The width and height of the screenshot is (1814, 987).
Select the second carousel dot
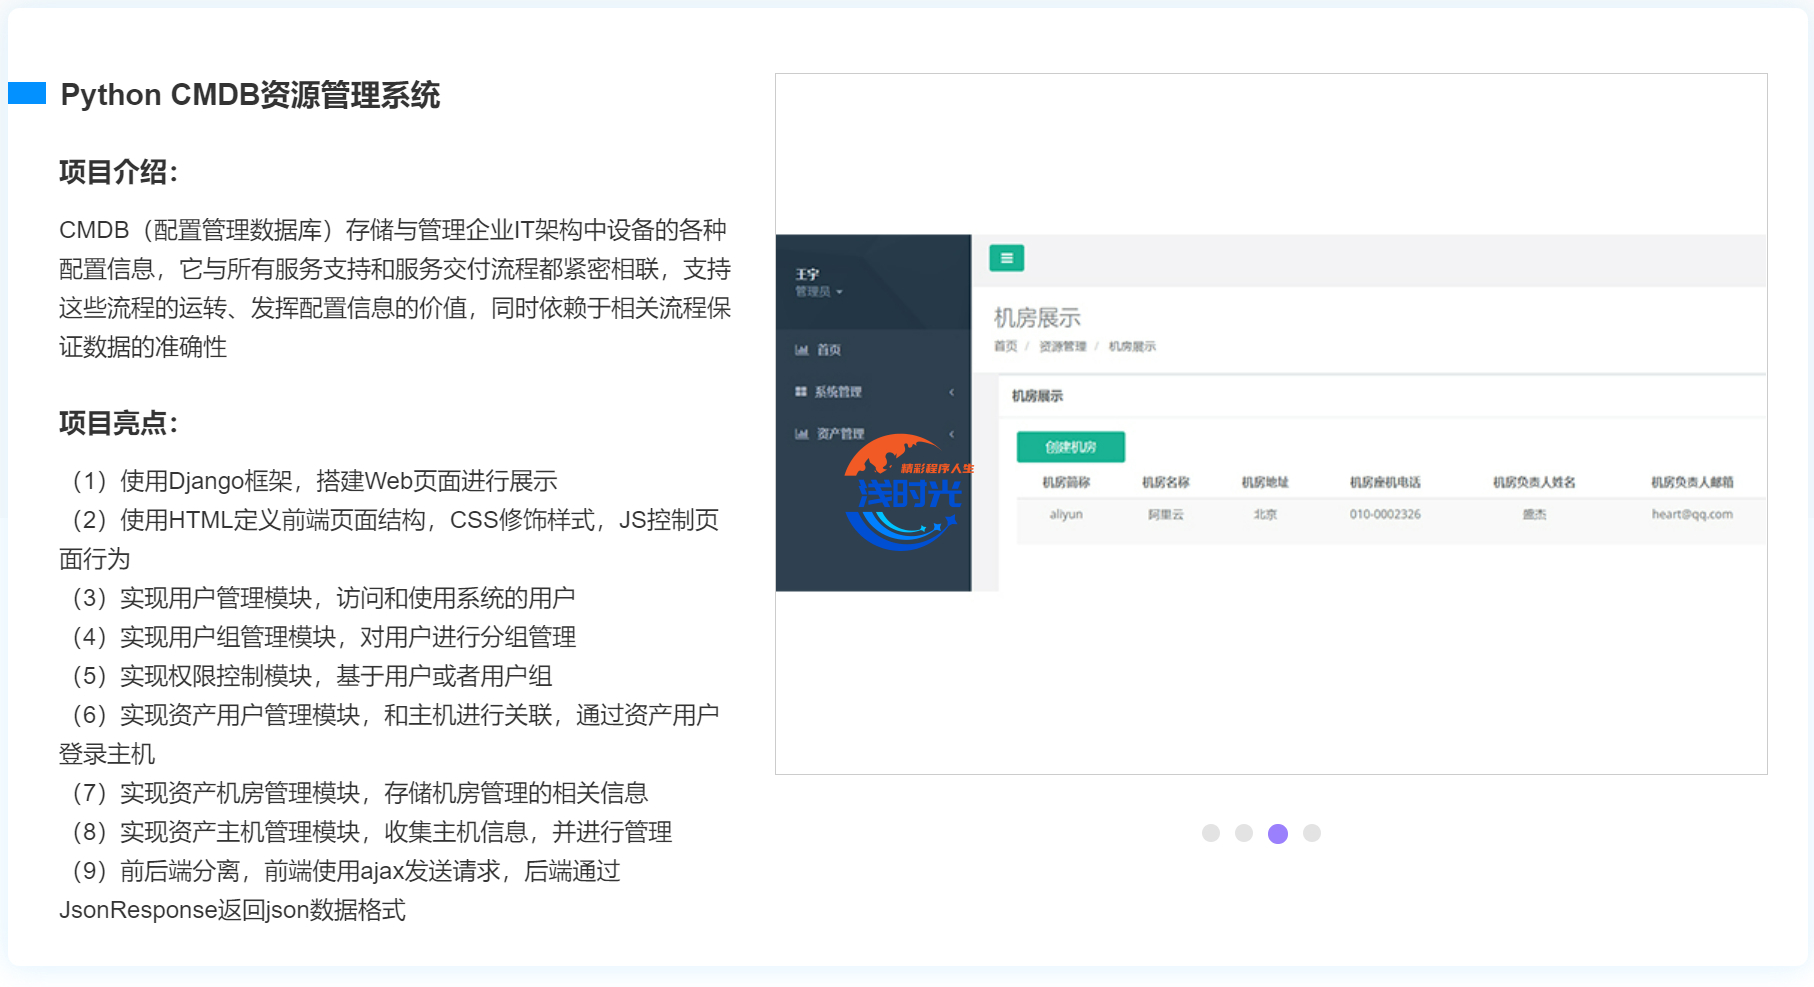coord(1243,833)
